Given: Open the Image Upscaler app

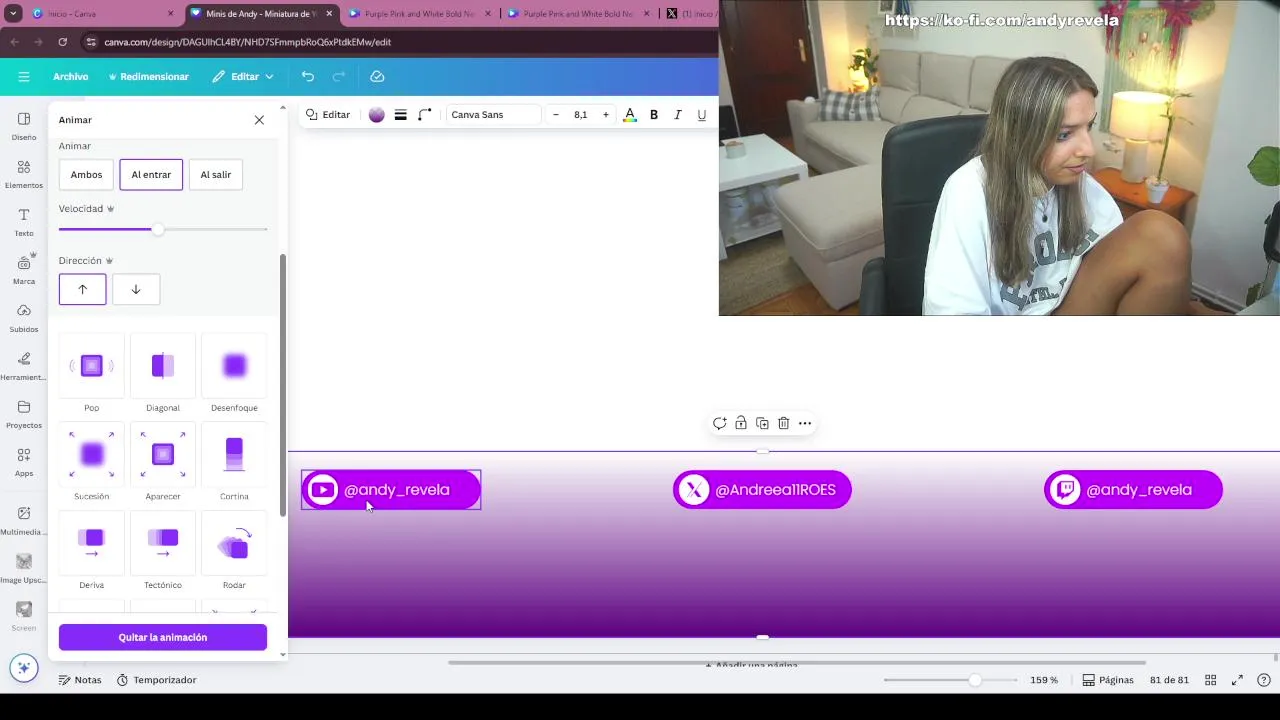Looking at the screenshot, I should click(24, 569).
